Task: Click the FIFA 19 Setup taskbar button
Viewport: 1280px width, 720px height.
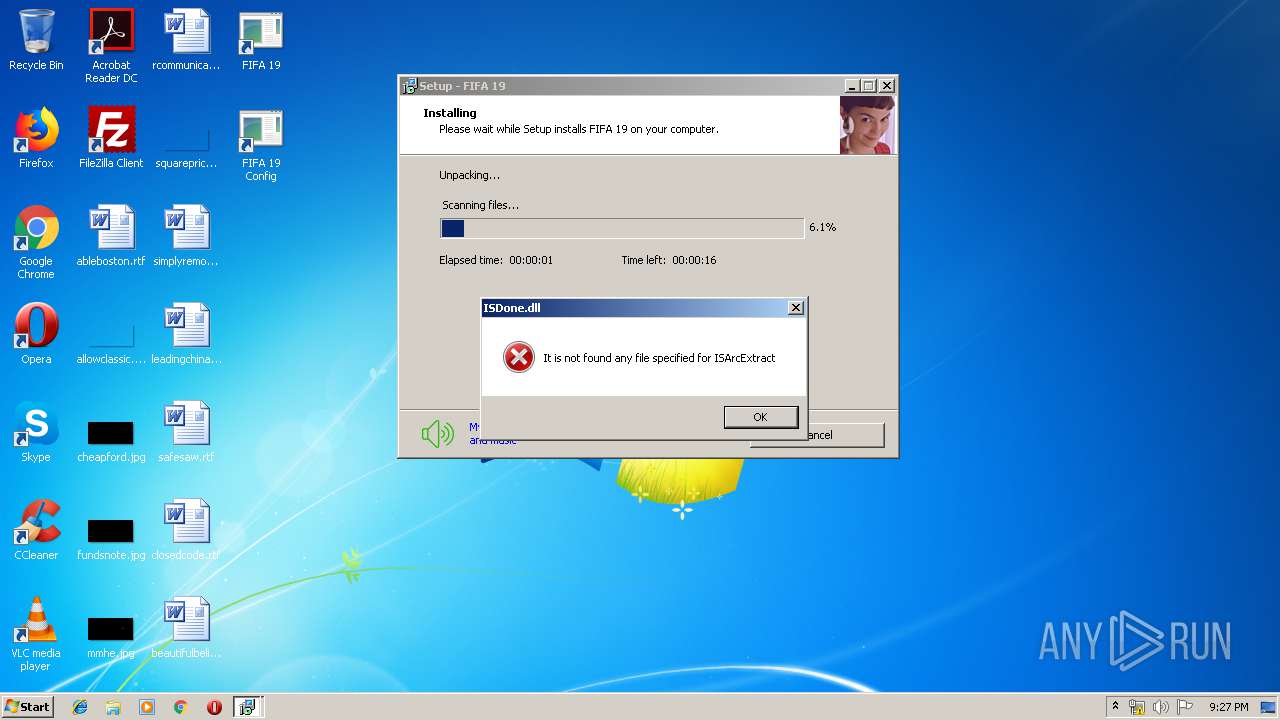Action: [247, 707]
